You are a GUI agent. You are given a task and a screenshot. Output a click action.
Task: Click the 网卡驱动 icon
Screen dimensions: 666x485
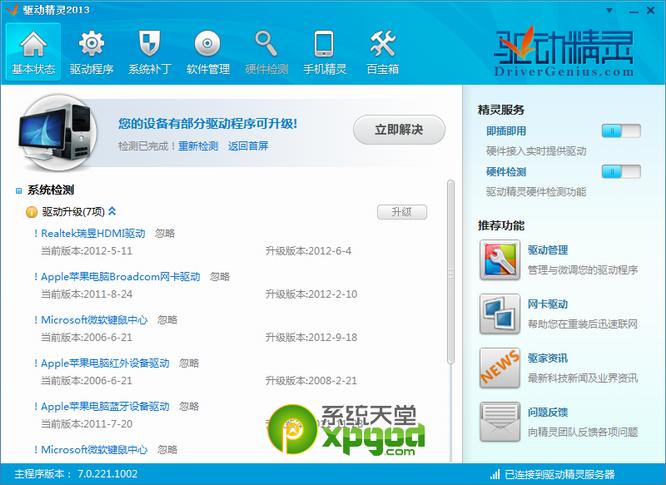point(498,311)
